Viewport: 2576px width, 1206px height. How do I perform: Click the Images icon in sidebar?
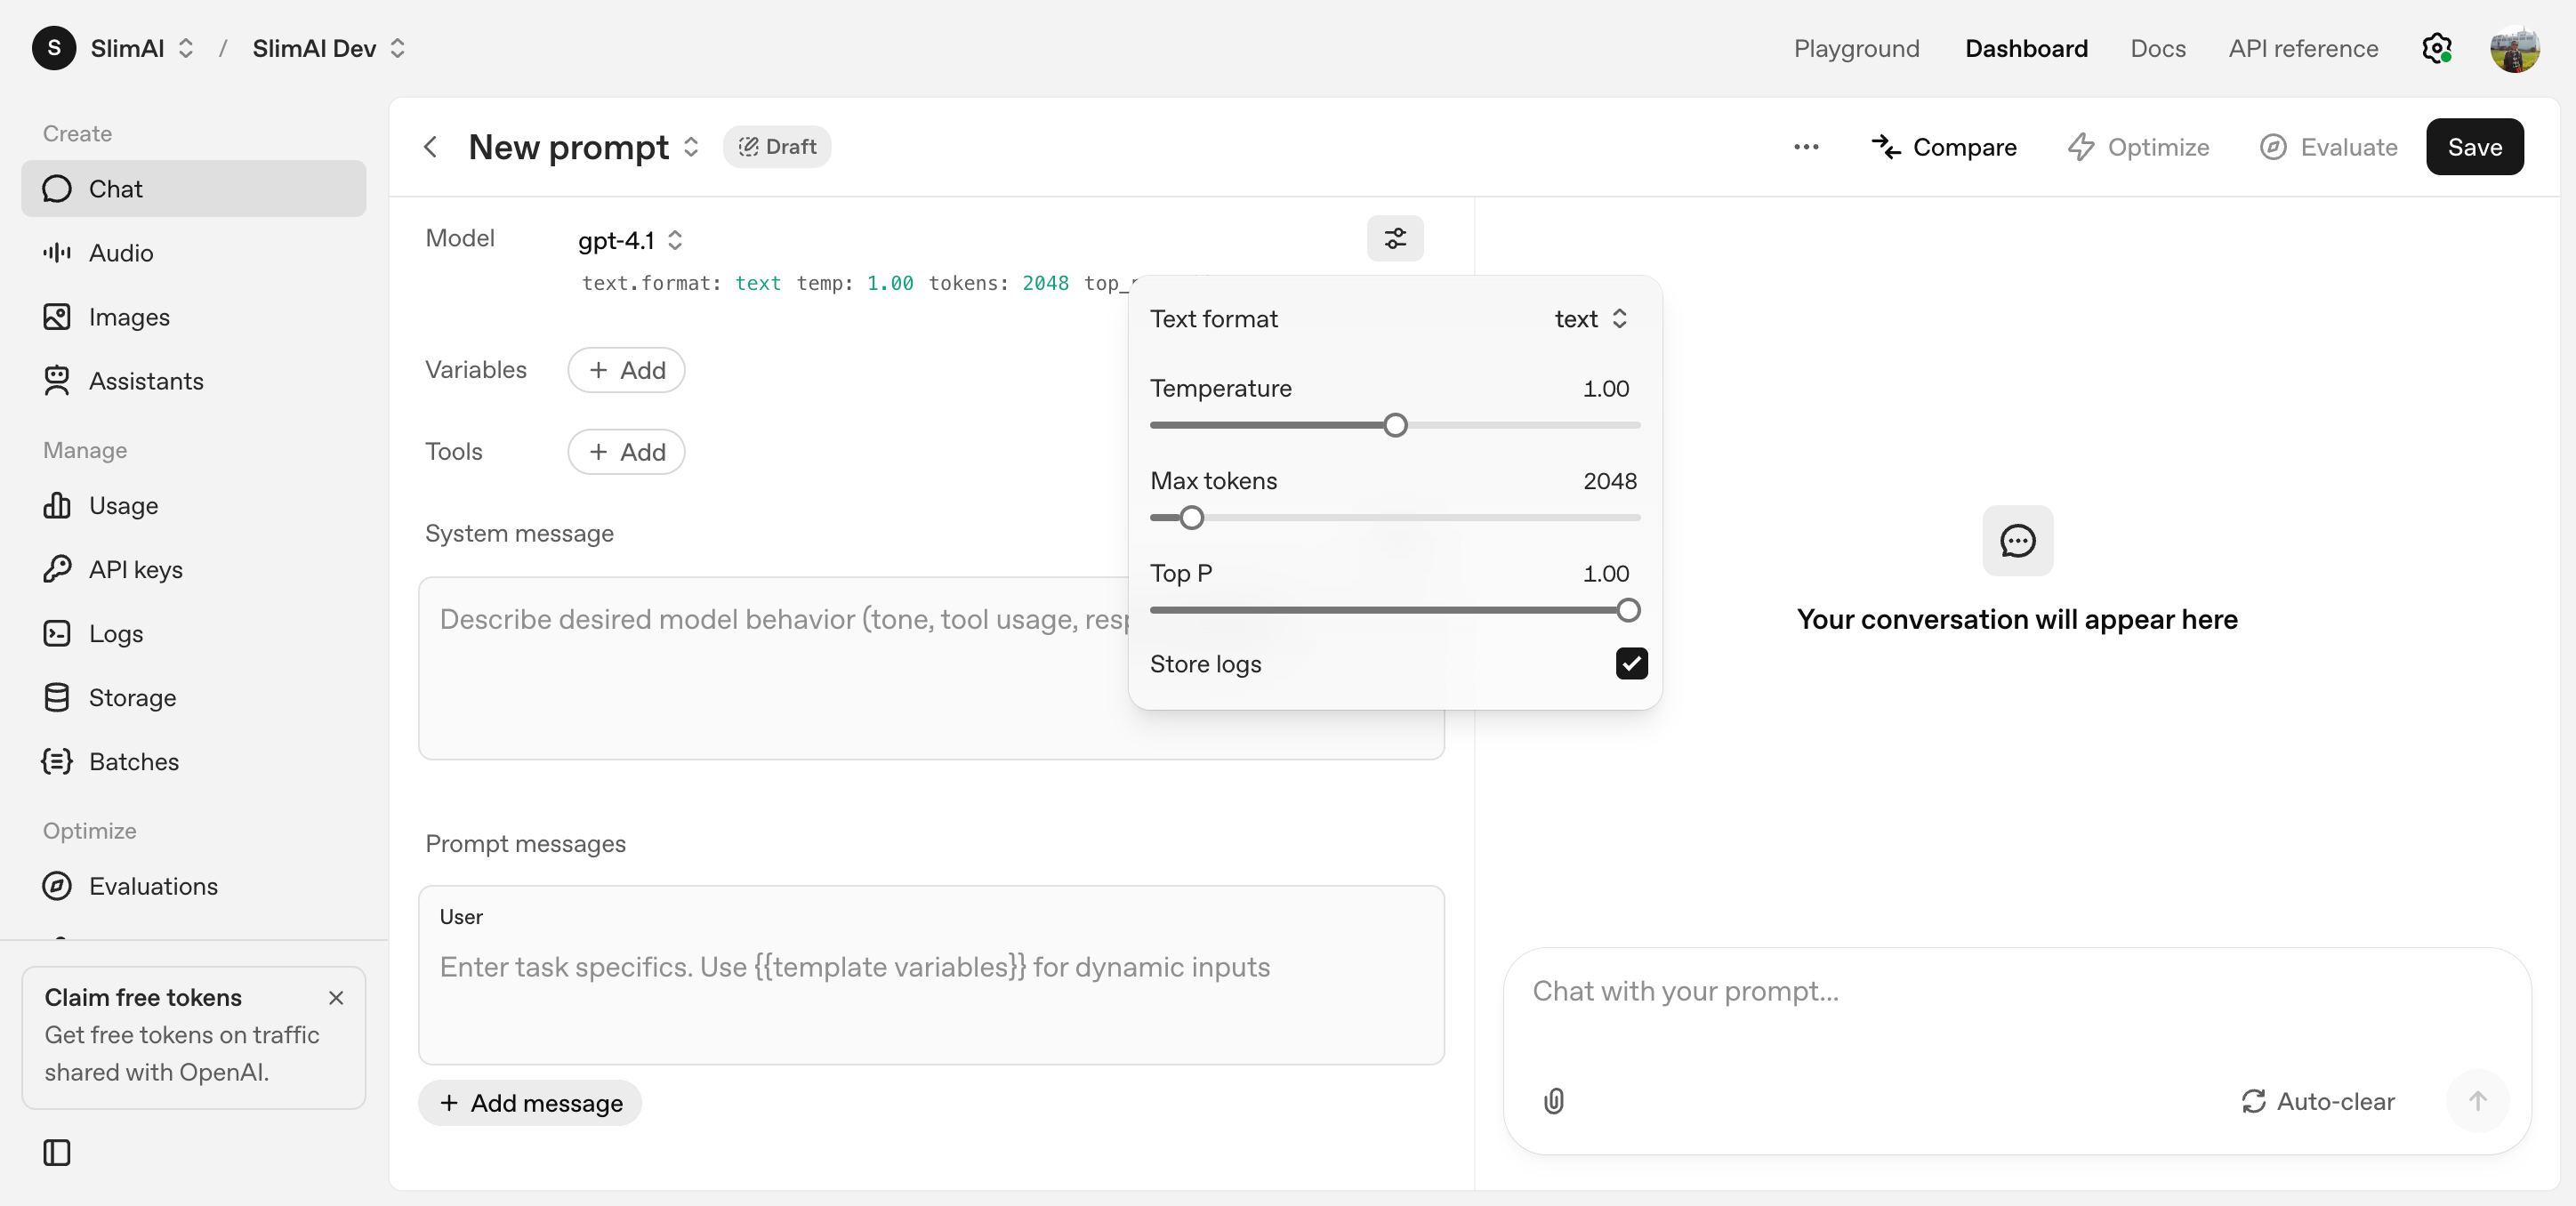(x=57, y=316)
